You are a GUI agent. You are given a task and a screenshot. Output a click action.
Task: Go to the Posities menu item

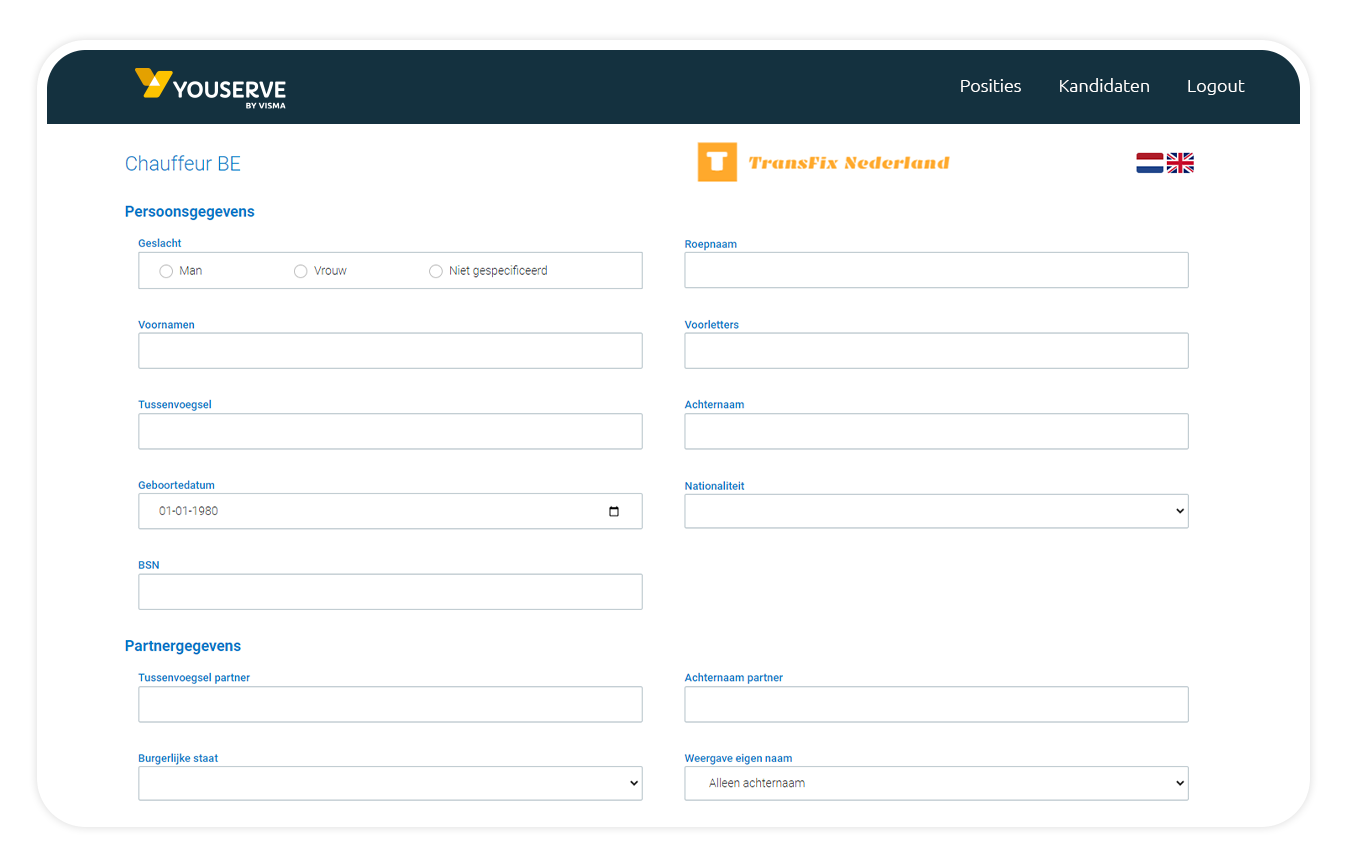coord(990,86)
